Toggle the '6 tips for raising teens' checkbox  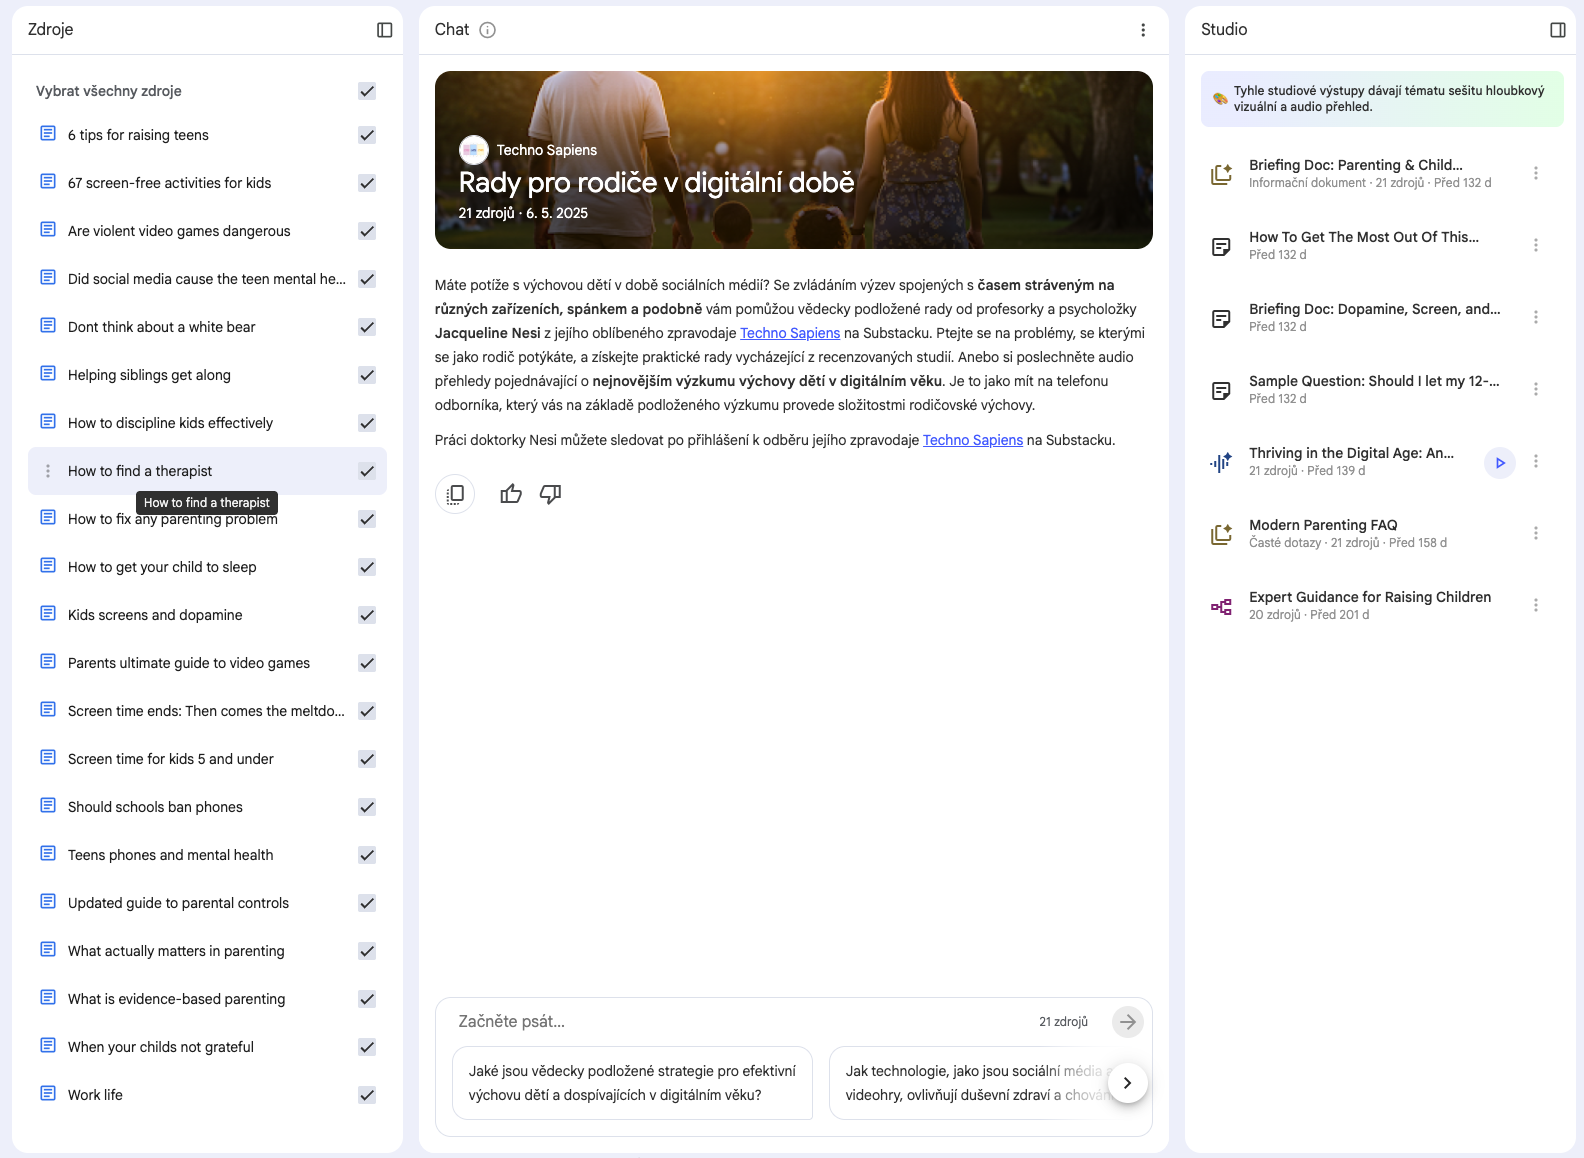[367, 135]
